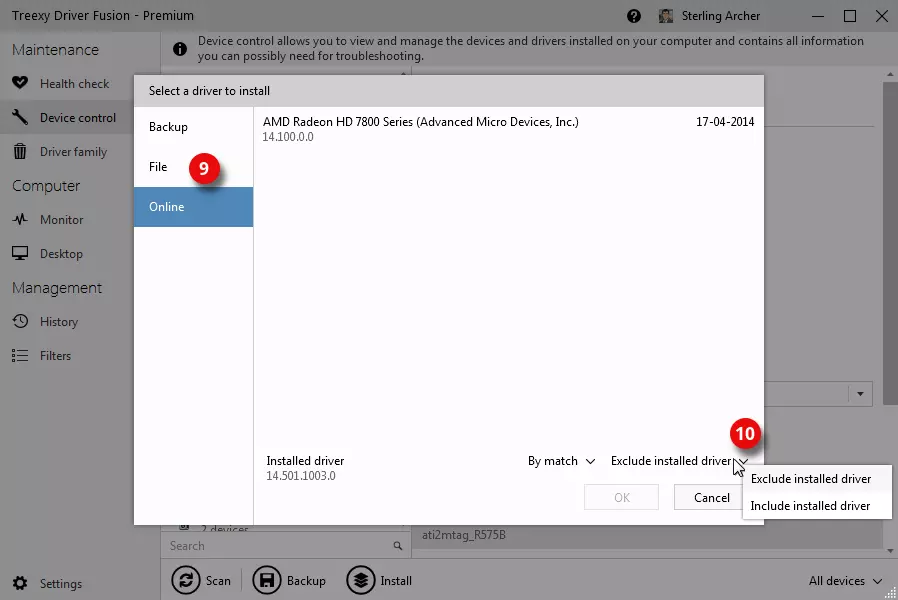Click the scrollbar up arrow
Screen dimensions: 898x600
point(890,74)
